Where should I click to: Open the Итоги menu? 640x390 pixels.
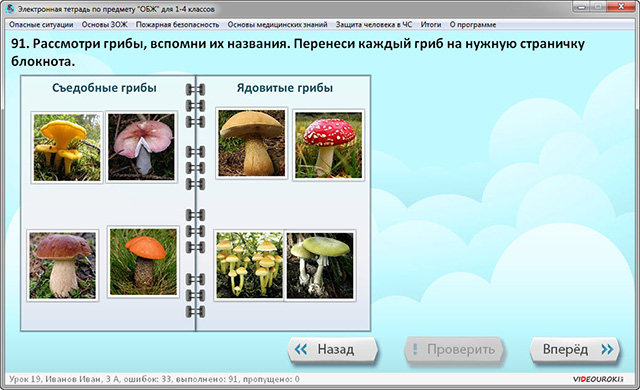pos(431,24)
